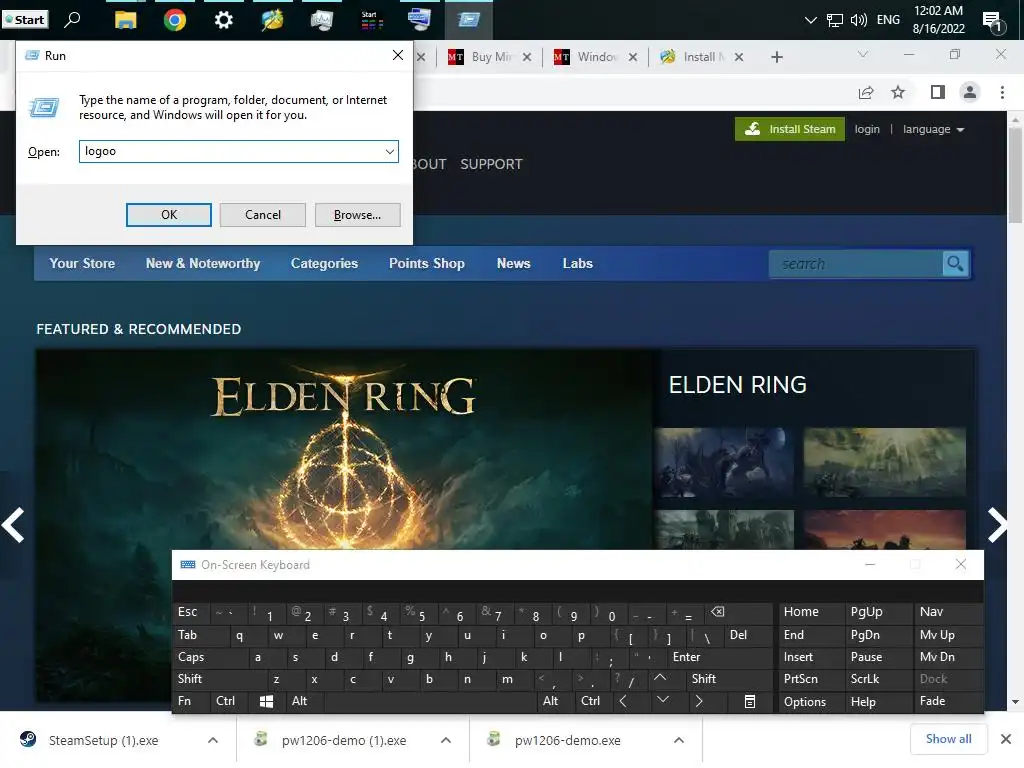Click Browse... in Run dialog

click(357, 215)
